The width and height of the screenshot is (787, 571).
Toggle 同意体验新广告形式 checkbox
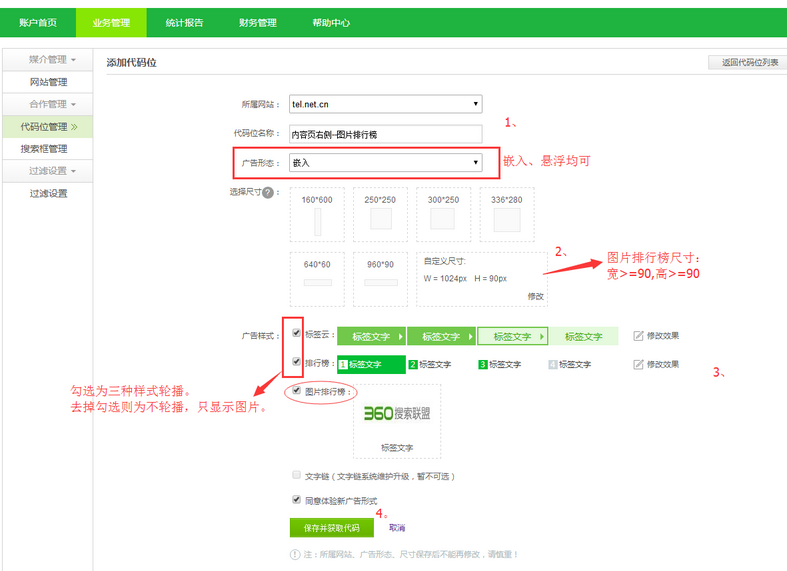[x=297, y=499]
